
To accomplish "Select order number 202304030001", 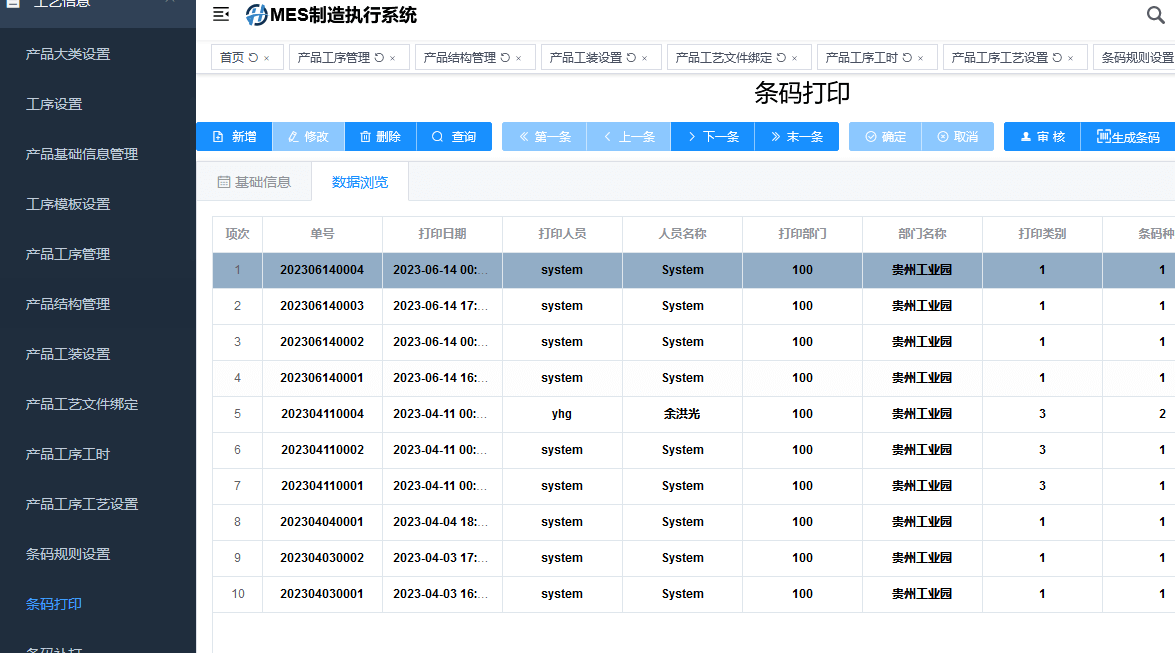I will (322, 594).
